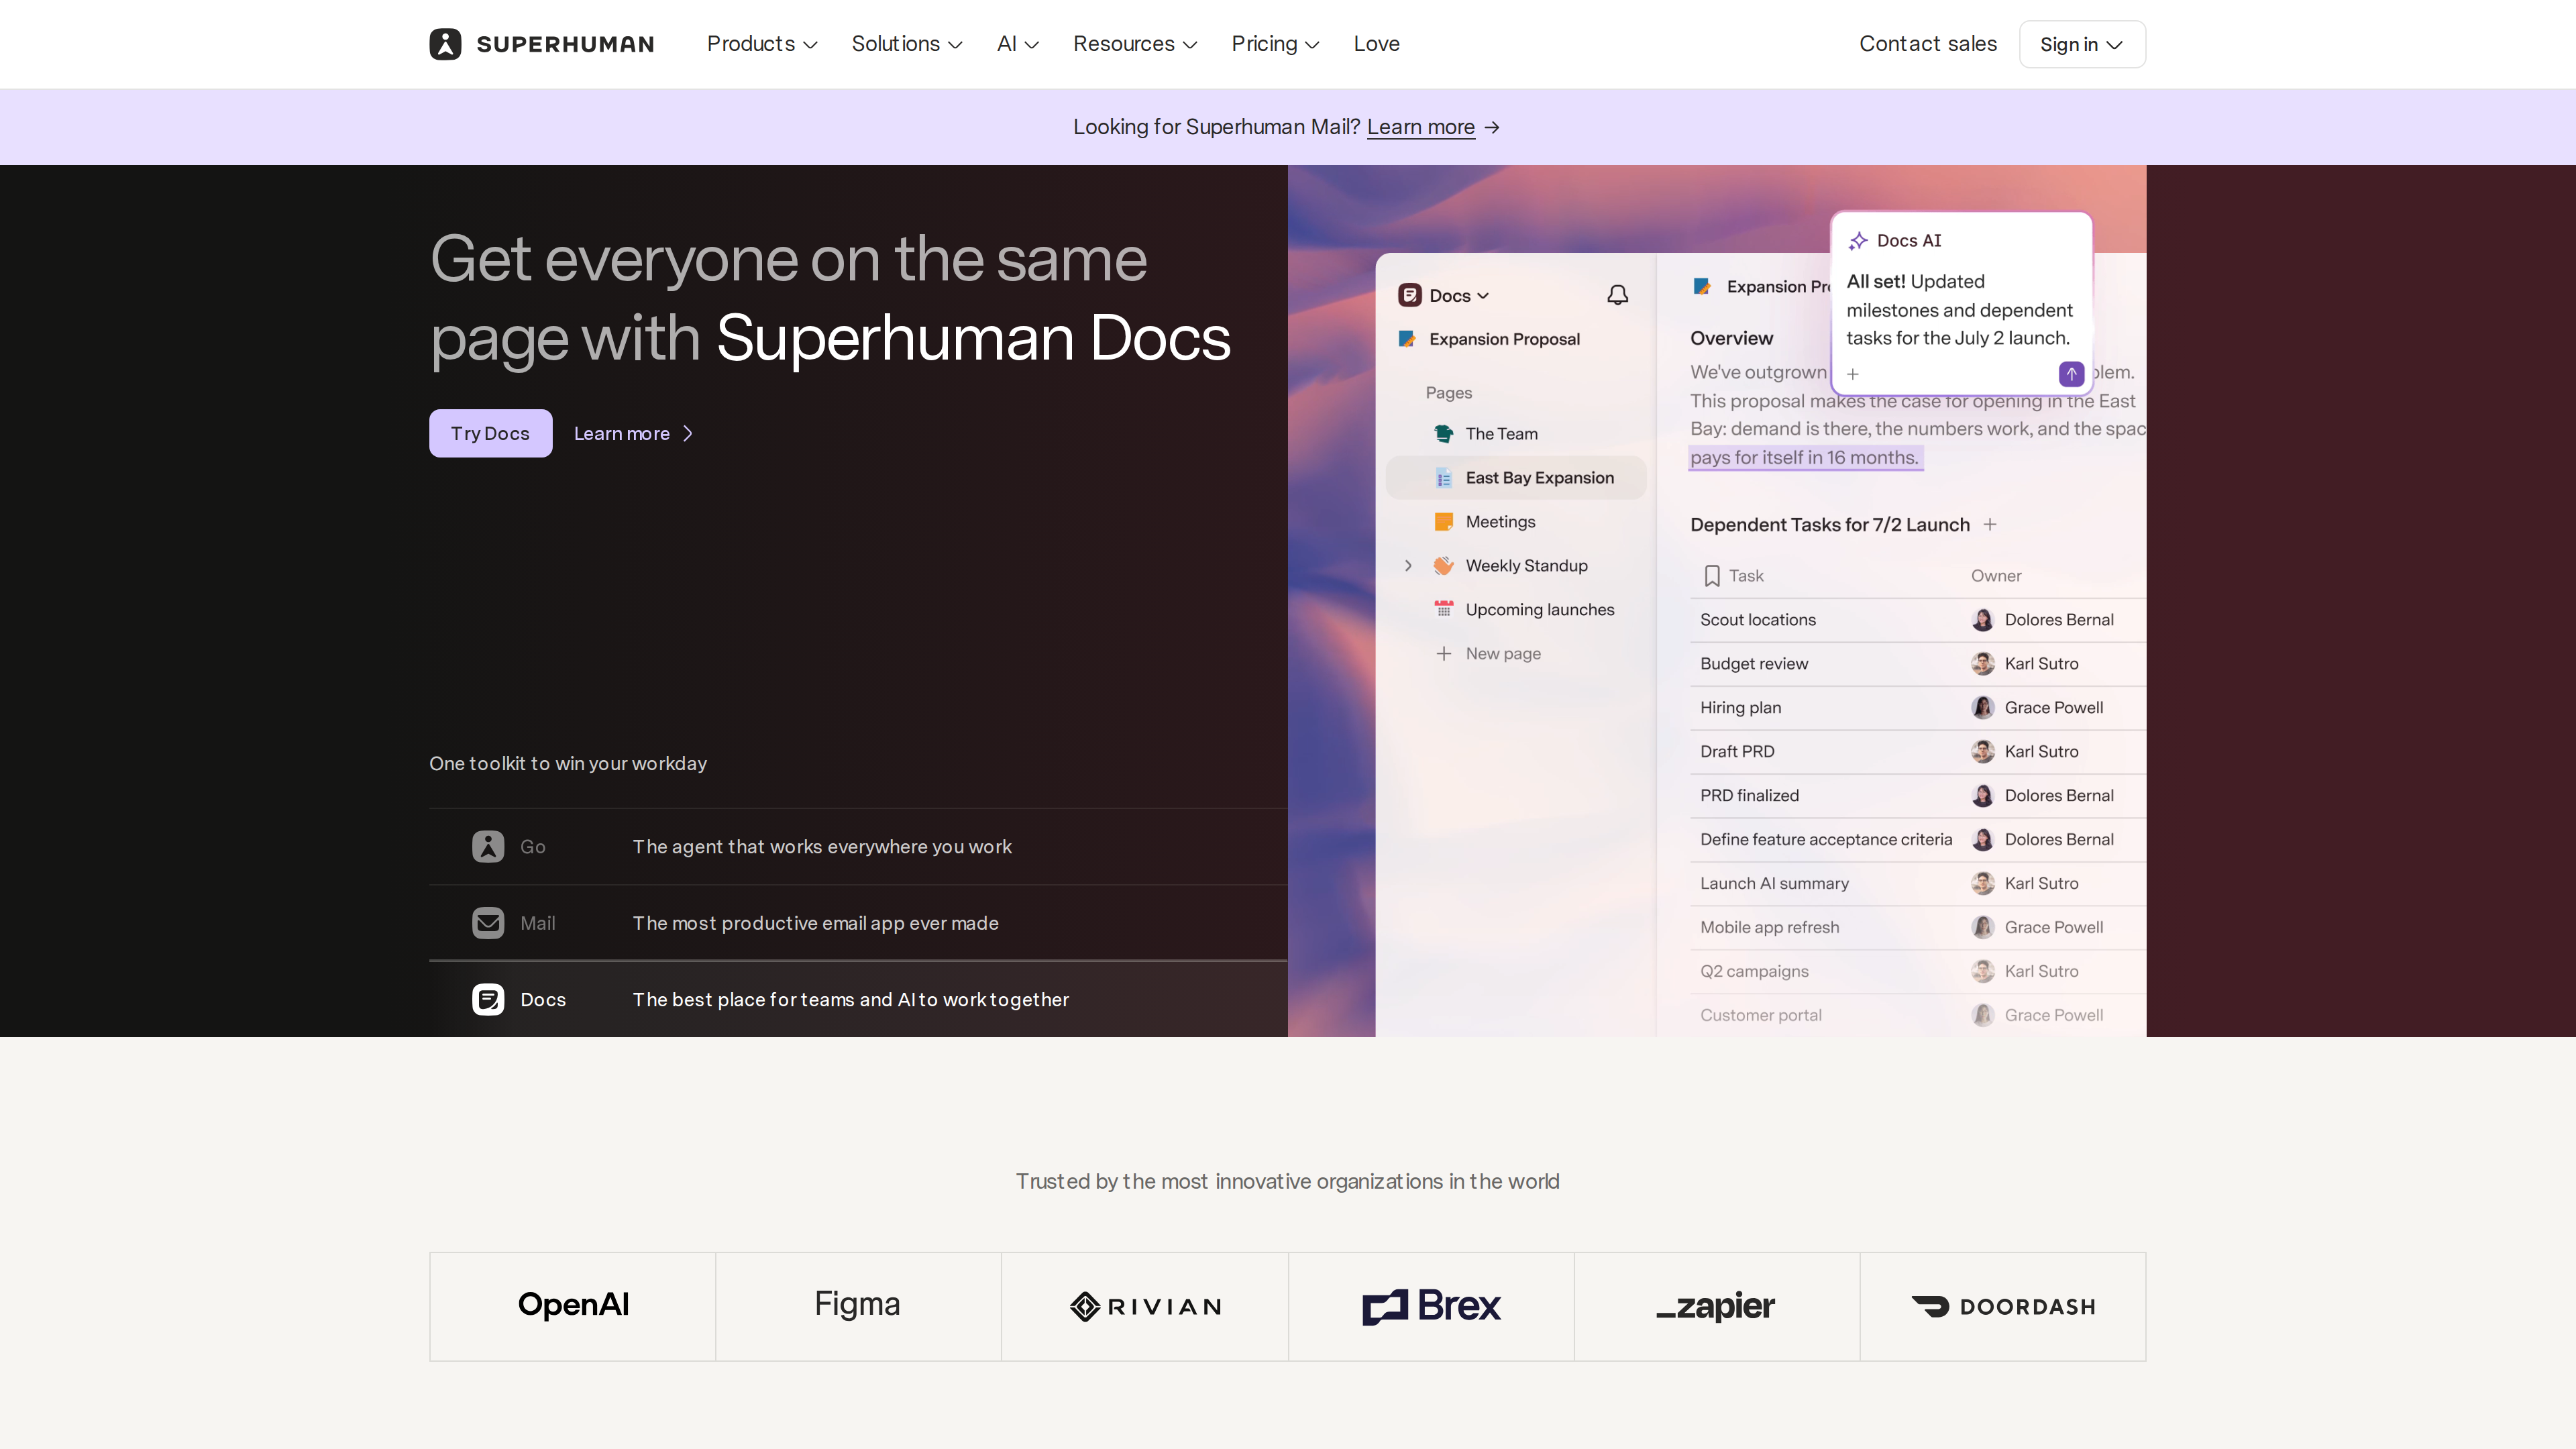Click the notification bell icon in Docs panel
Screen dimensions: 2576x1449
click(x=1618, y=295)
